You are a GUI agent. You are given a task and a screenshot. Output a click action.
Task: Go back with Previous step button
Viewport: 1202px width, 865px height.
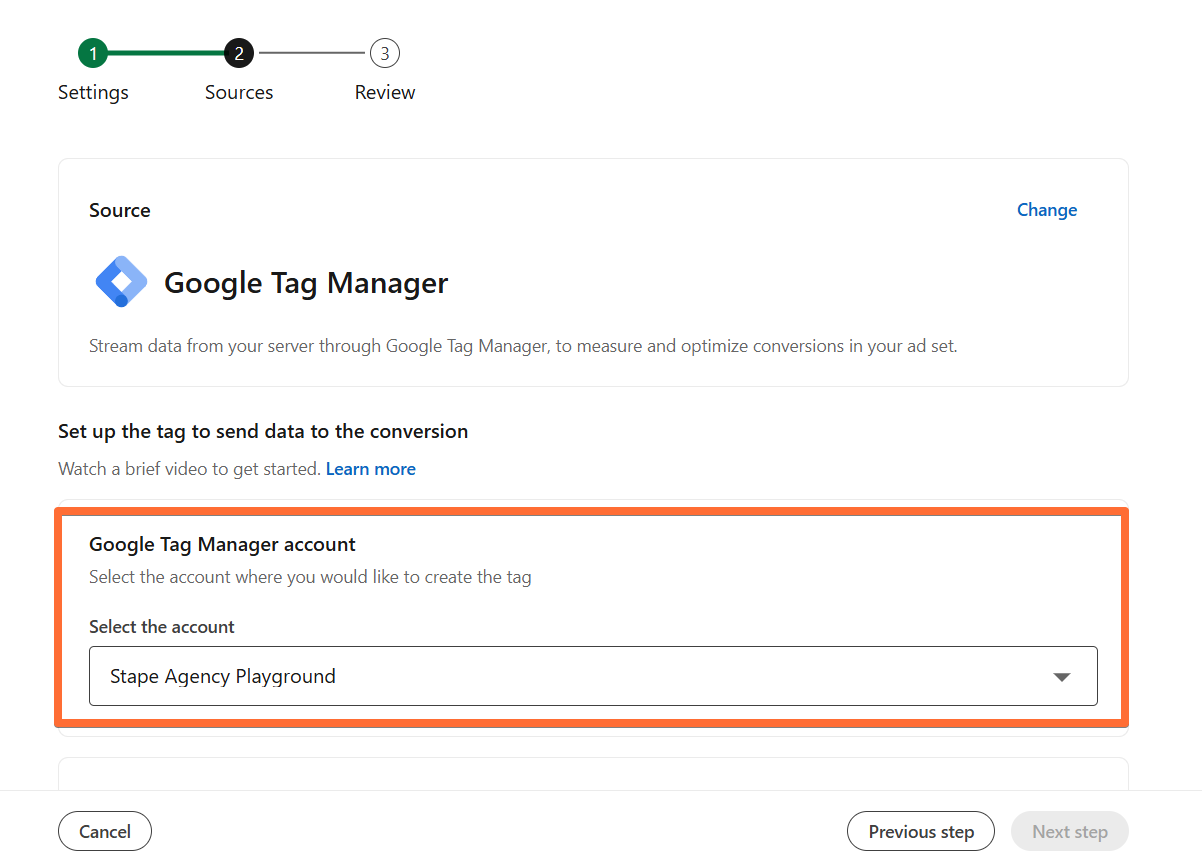(x=921, y=831)
